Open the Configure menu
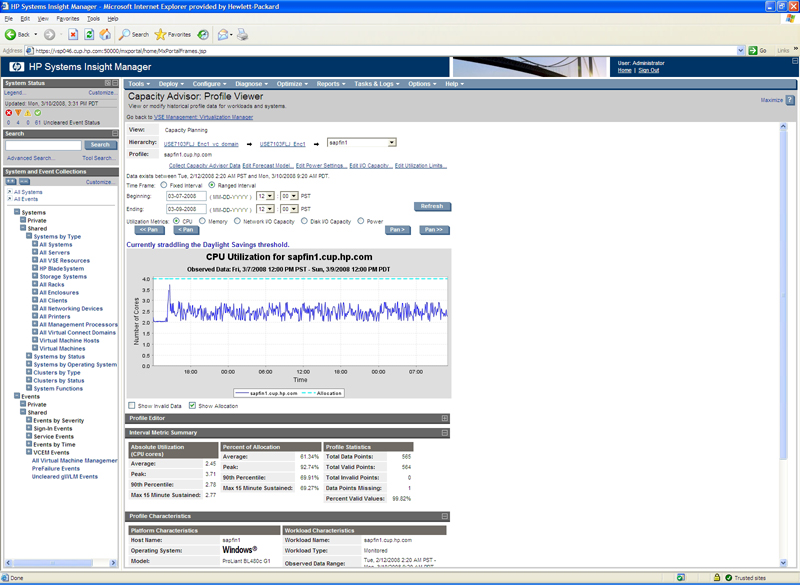This screenshot has width=800, height=585. 210,84
